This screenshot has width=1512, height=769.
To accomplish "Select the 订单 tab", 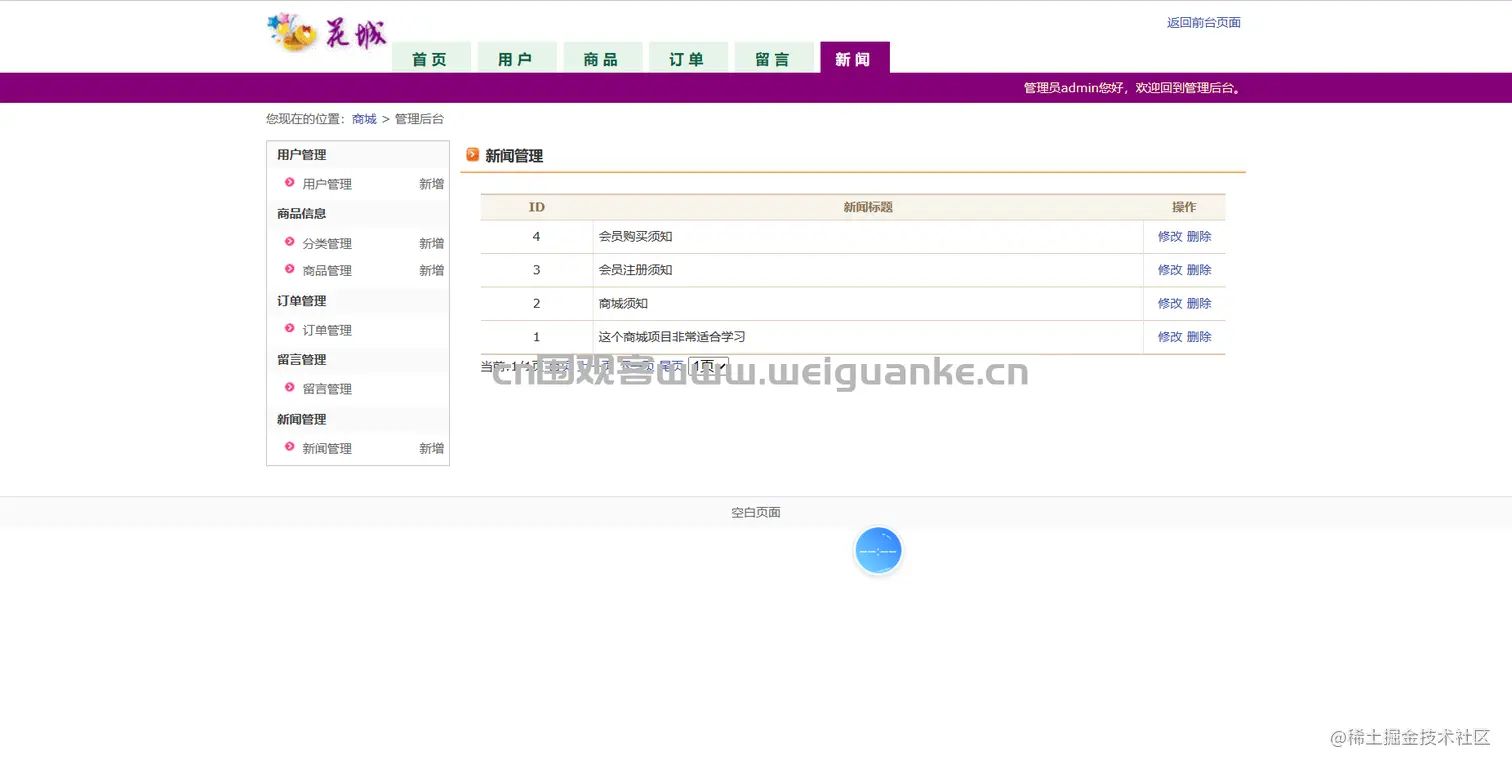I will point(688,58).
